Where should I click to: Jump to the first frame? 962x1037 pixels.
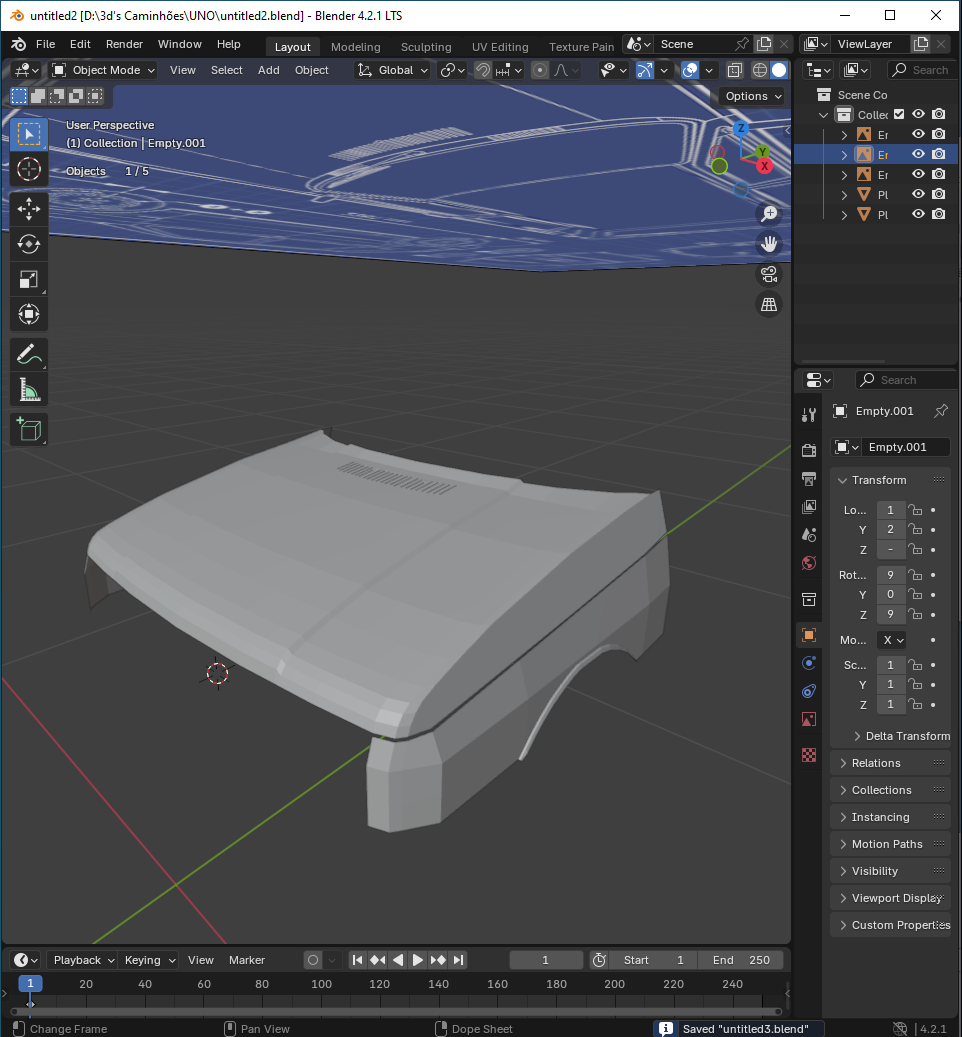357,960
